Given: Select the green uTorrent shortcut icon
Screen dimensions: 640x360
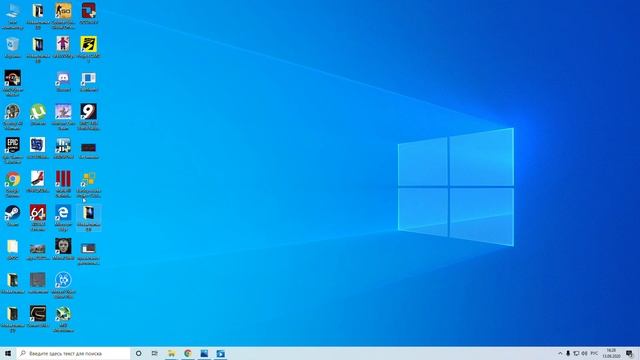Looking at the screenshot, I should click(x=38, y=112).
